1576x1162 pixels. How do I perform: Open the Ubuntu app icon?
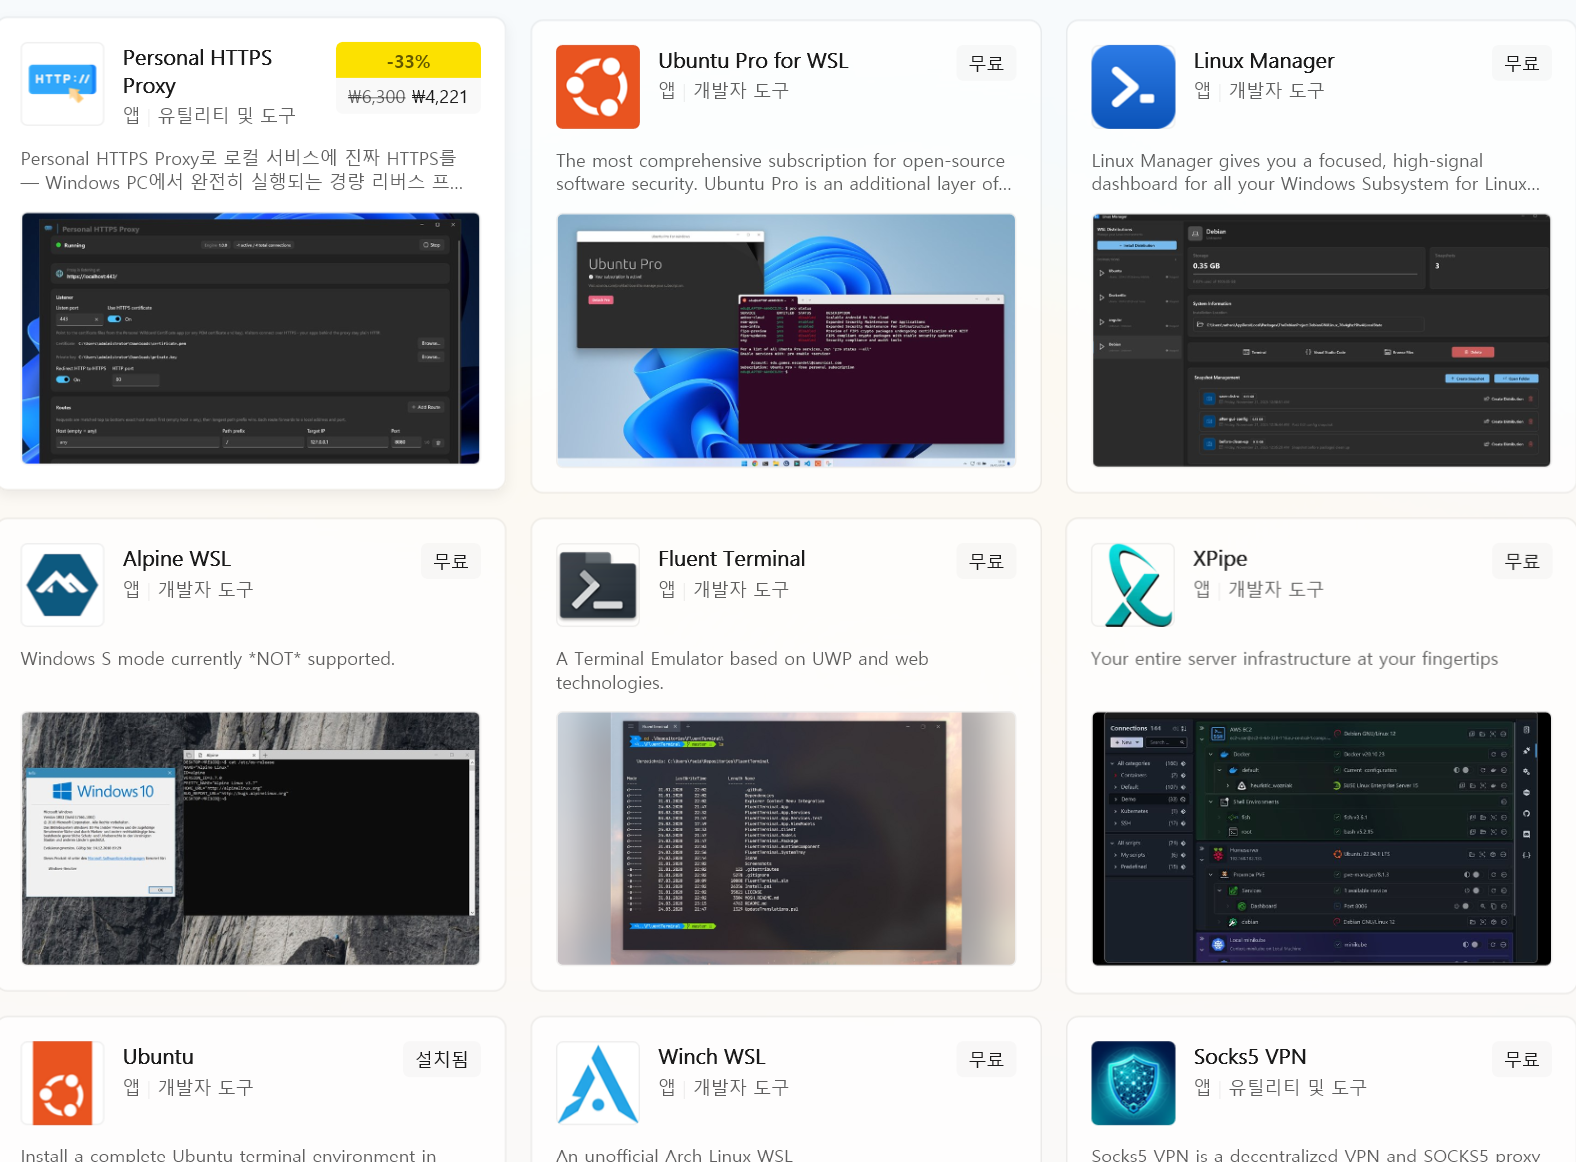point(62,1083)
